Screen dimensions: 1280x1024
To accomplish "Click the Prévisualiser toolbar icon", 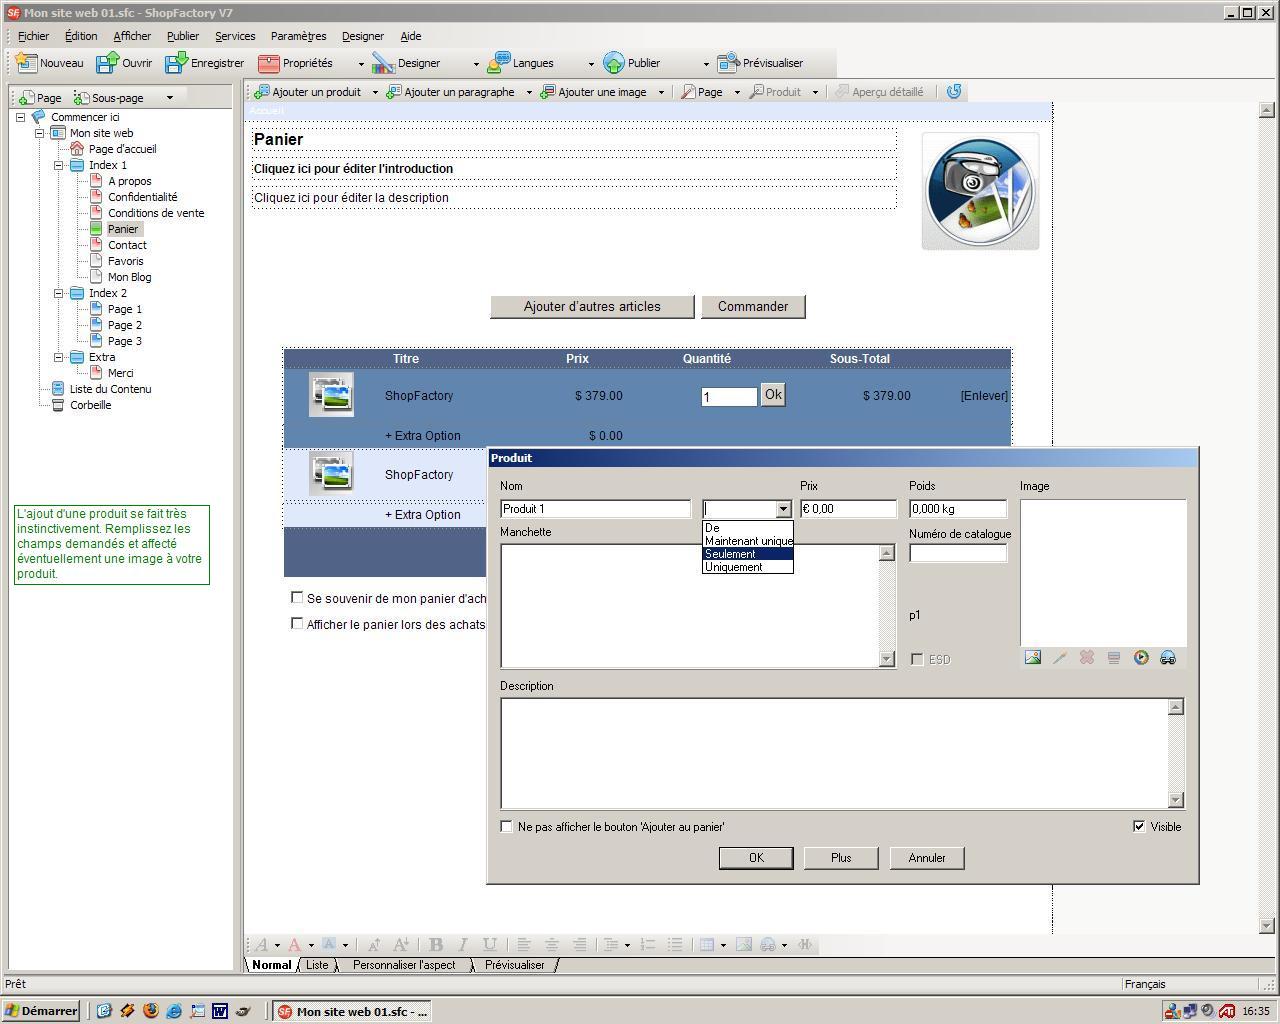I will 729,63.
